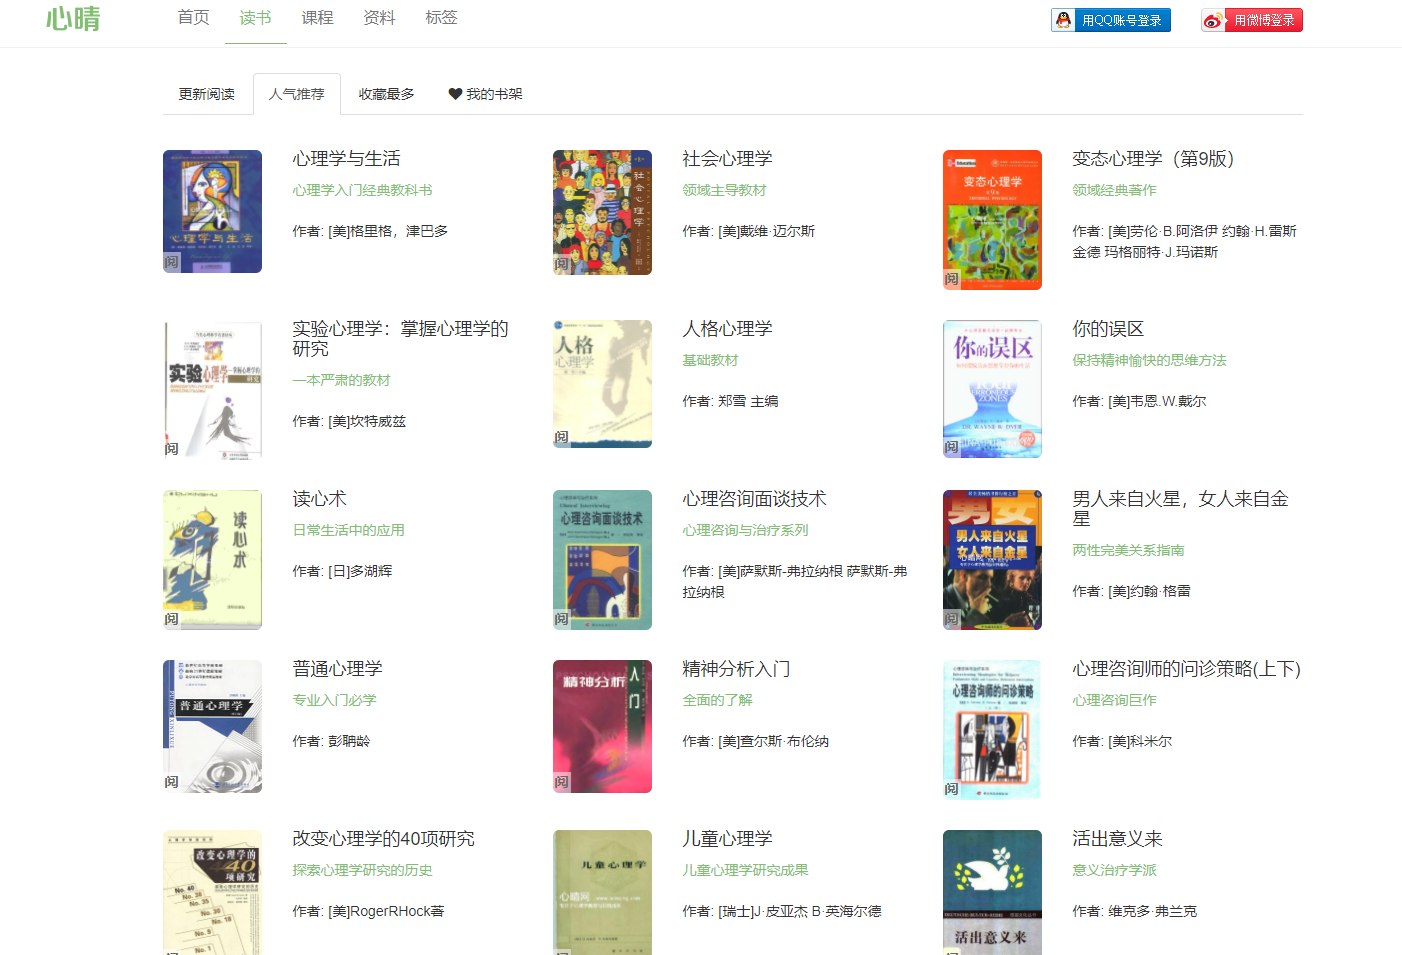
Task: Click the 阅 badge on 社会心理学 cover
Action: pyautogui.click(x=561, y=262)
